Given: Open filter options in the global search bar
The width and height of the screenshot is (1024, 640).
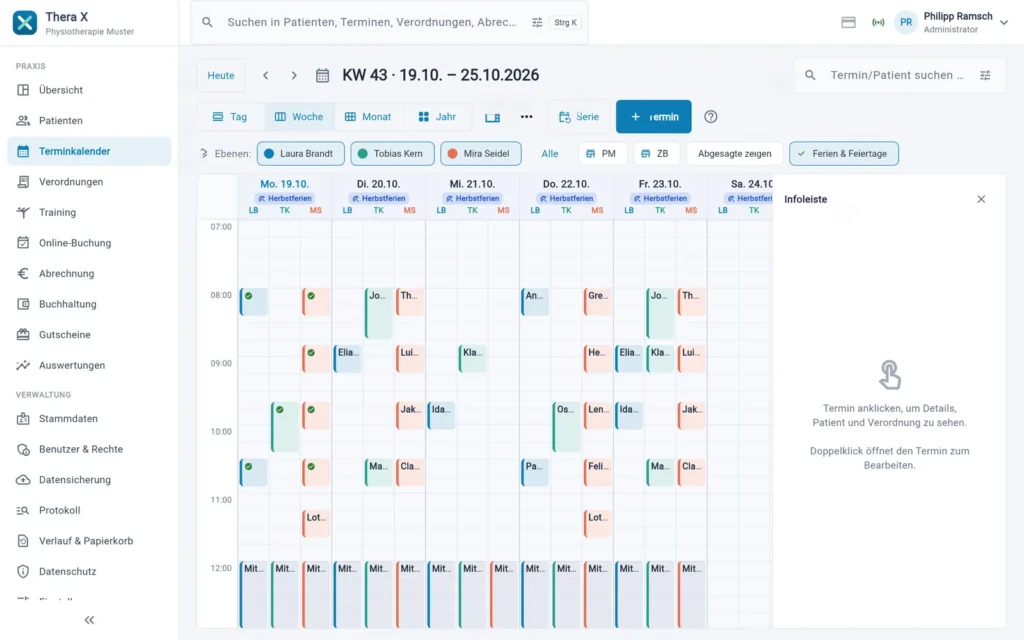Looking at the screenshot, I should click(x=537, y=22).
